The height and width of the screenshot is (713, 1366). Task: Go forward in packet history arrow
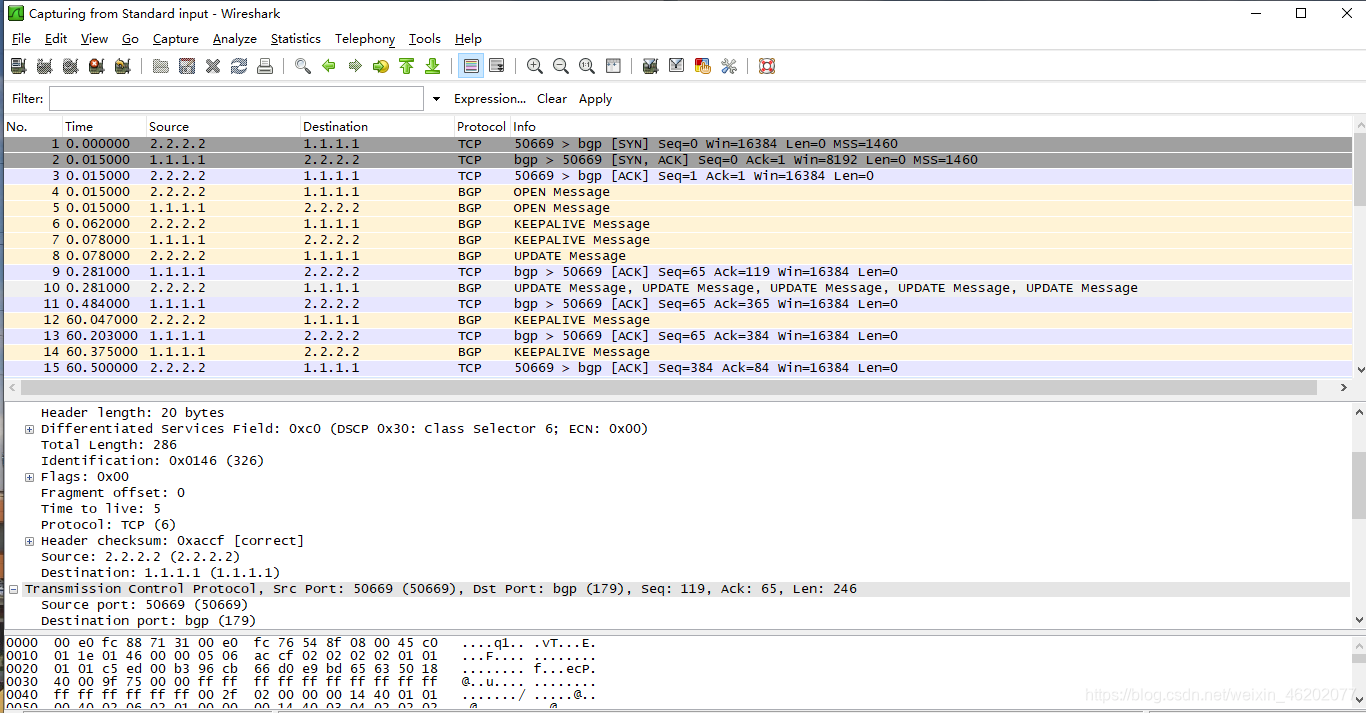coord(355,66)
